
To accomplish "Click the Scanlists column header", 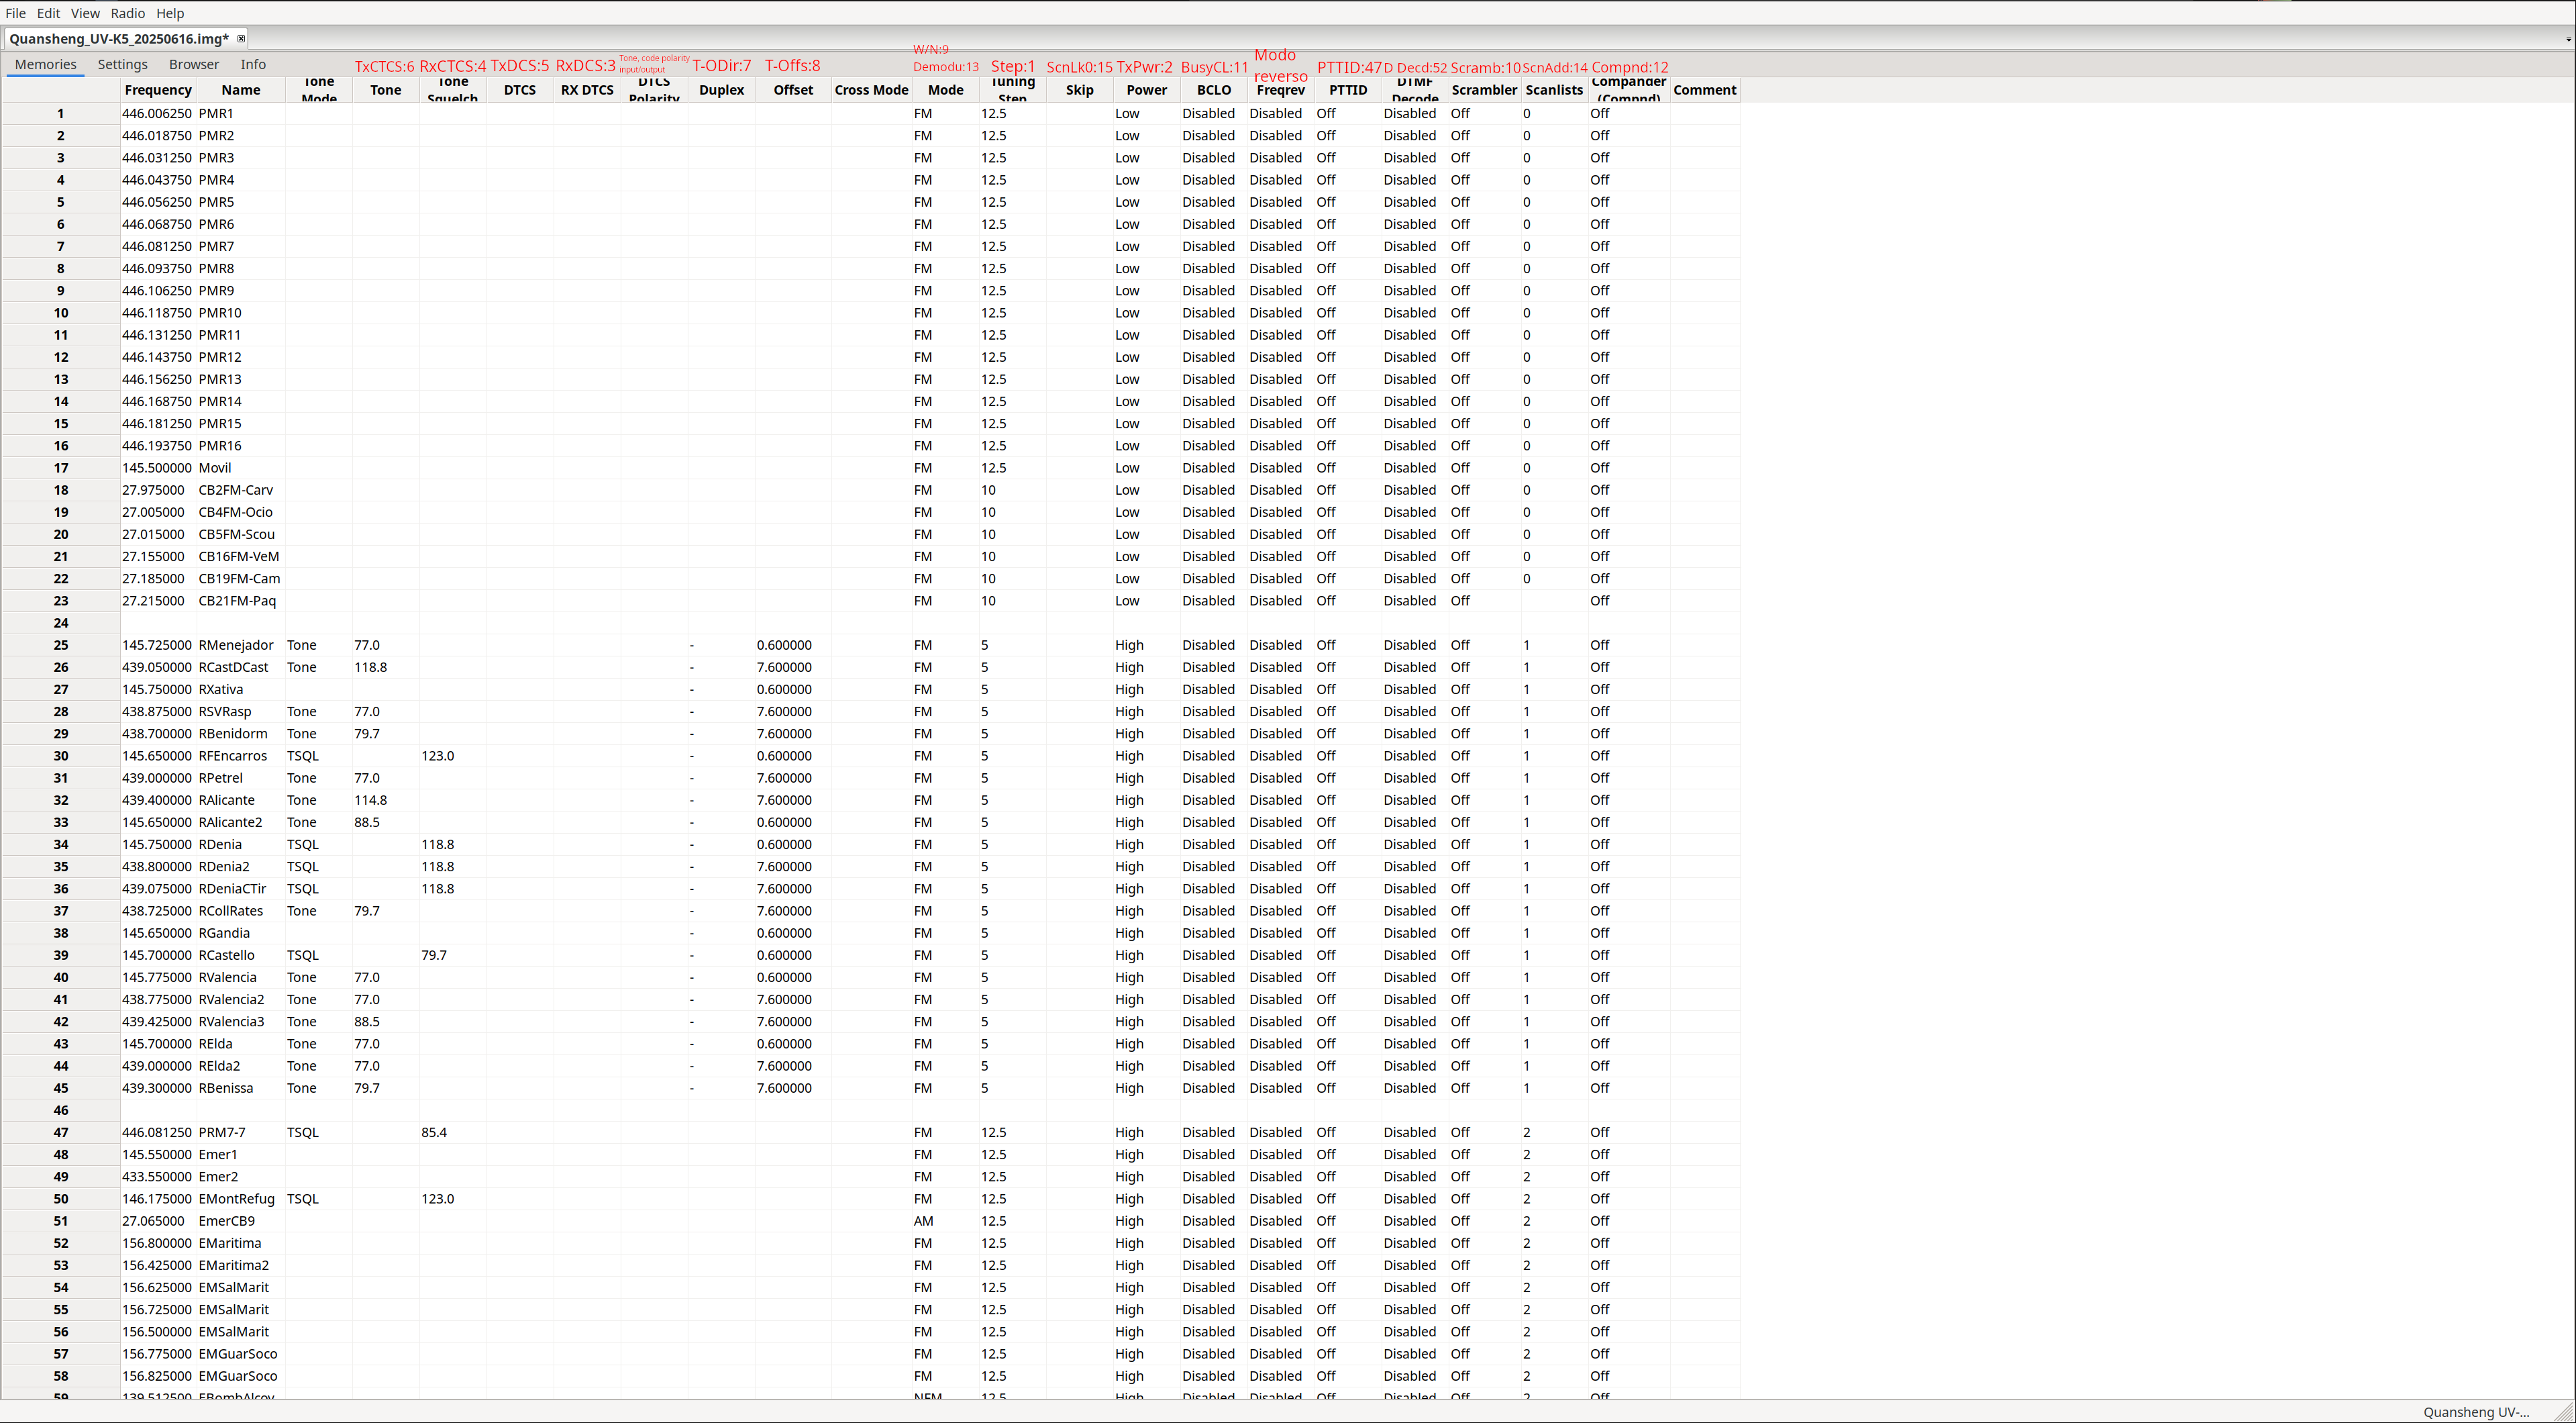I will [x=1553, y=90].
